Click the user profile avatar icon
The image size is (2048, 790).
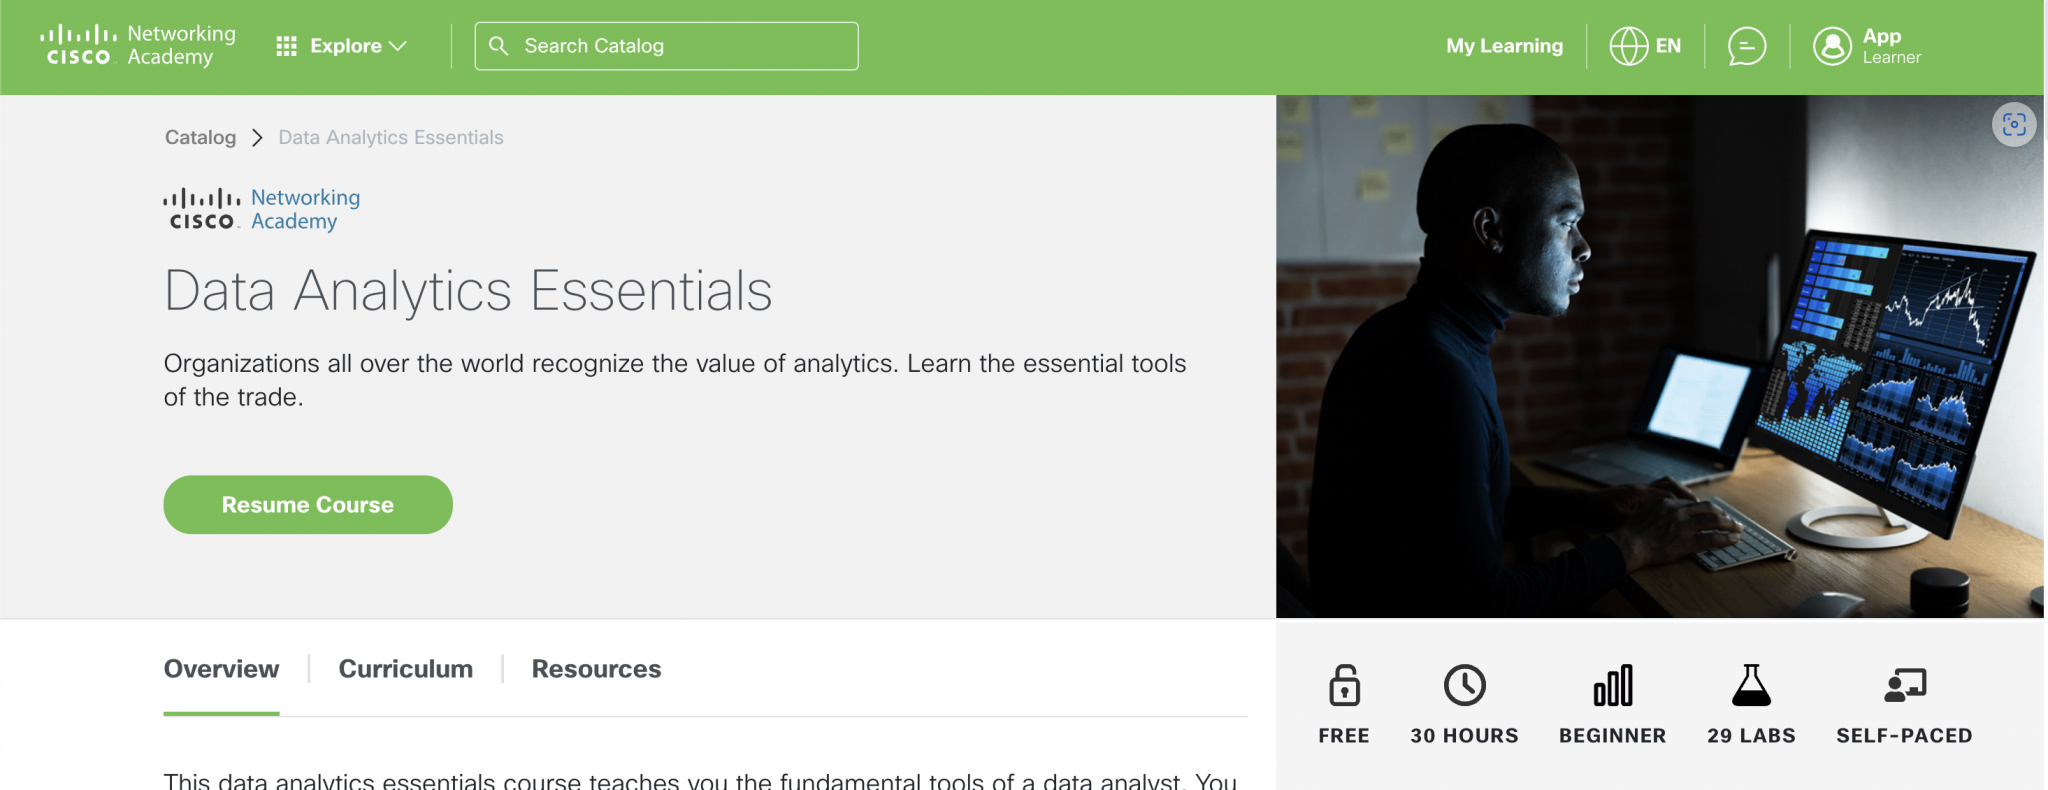coord(1832,46)
